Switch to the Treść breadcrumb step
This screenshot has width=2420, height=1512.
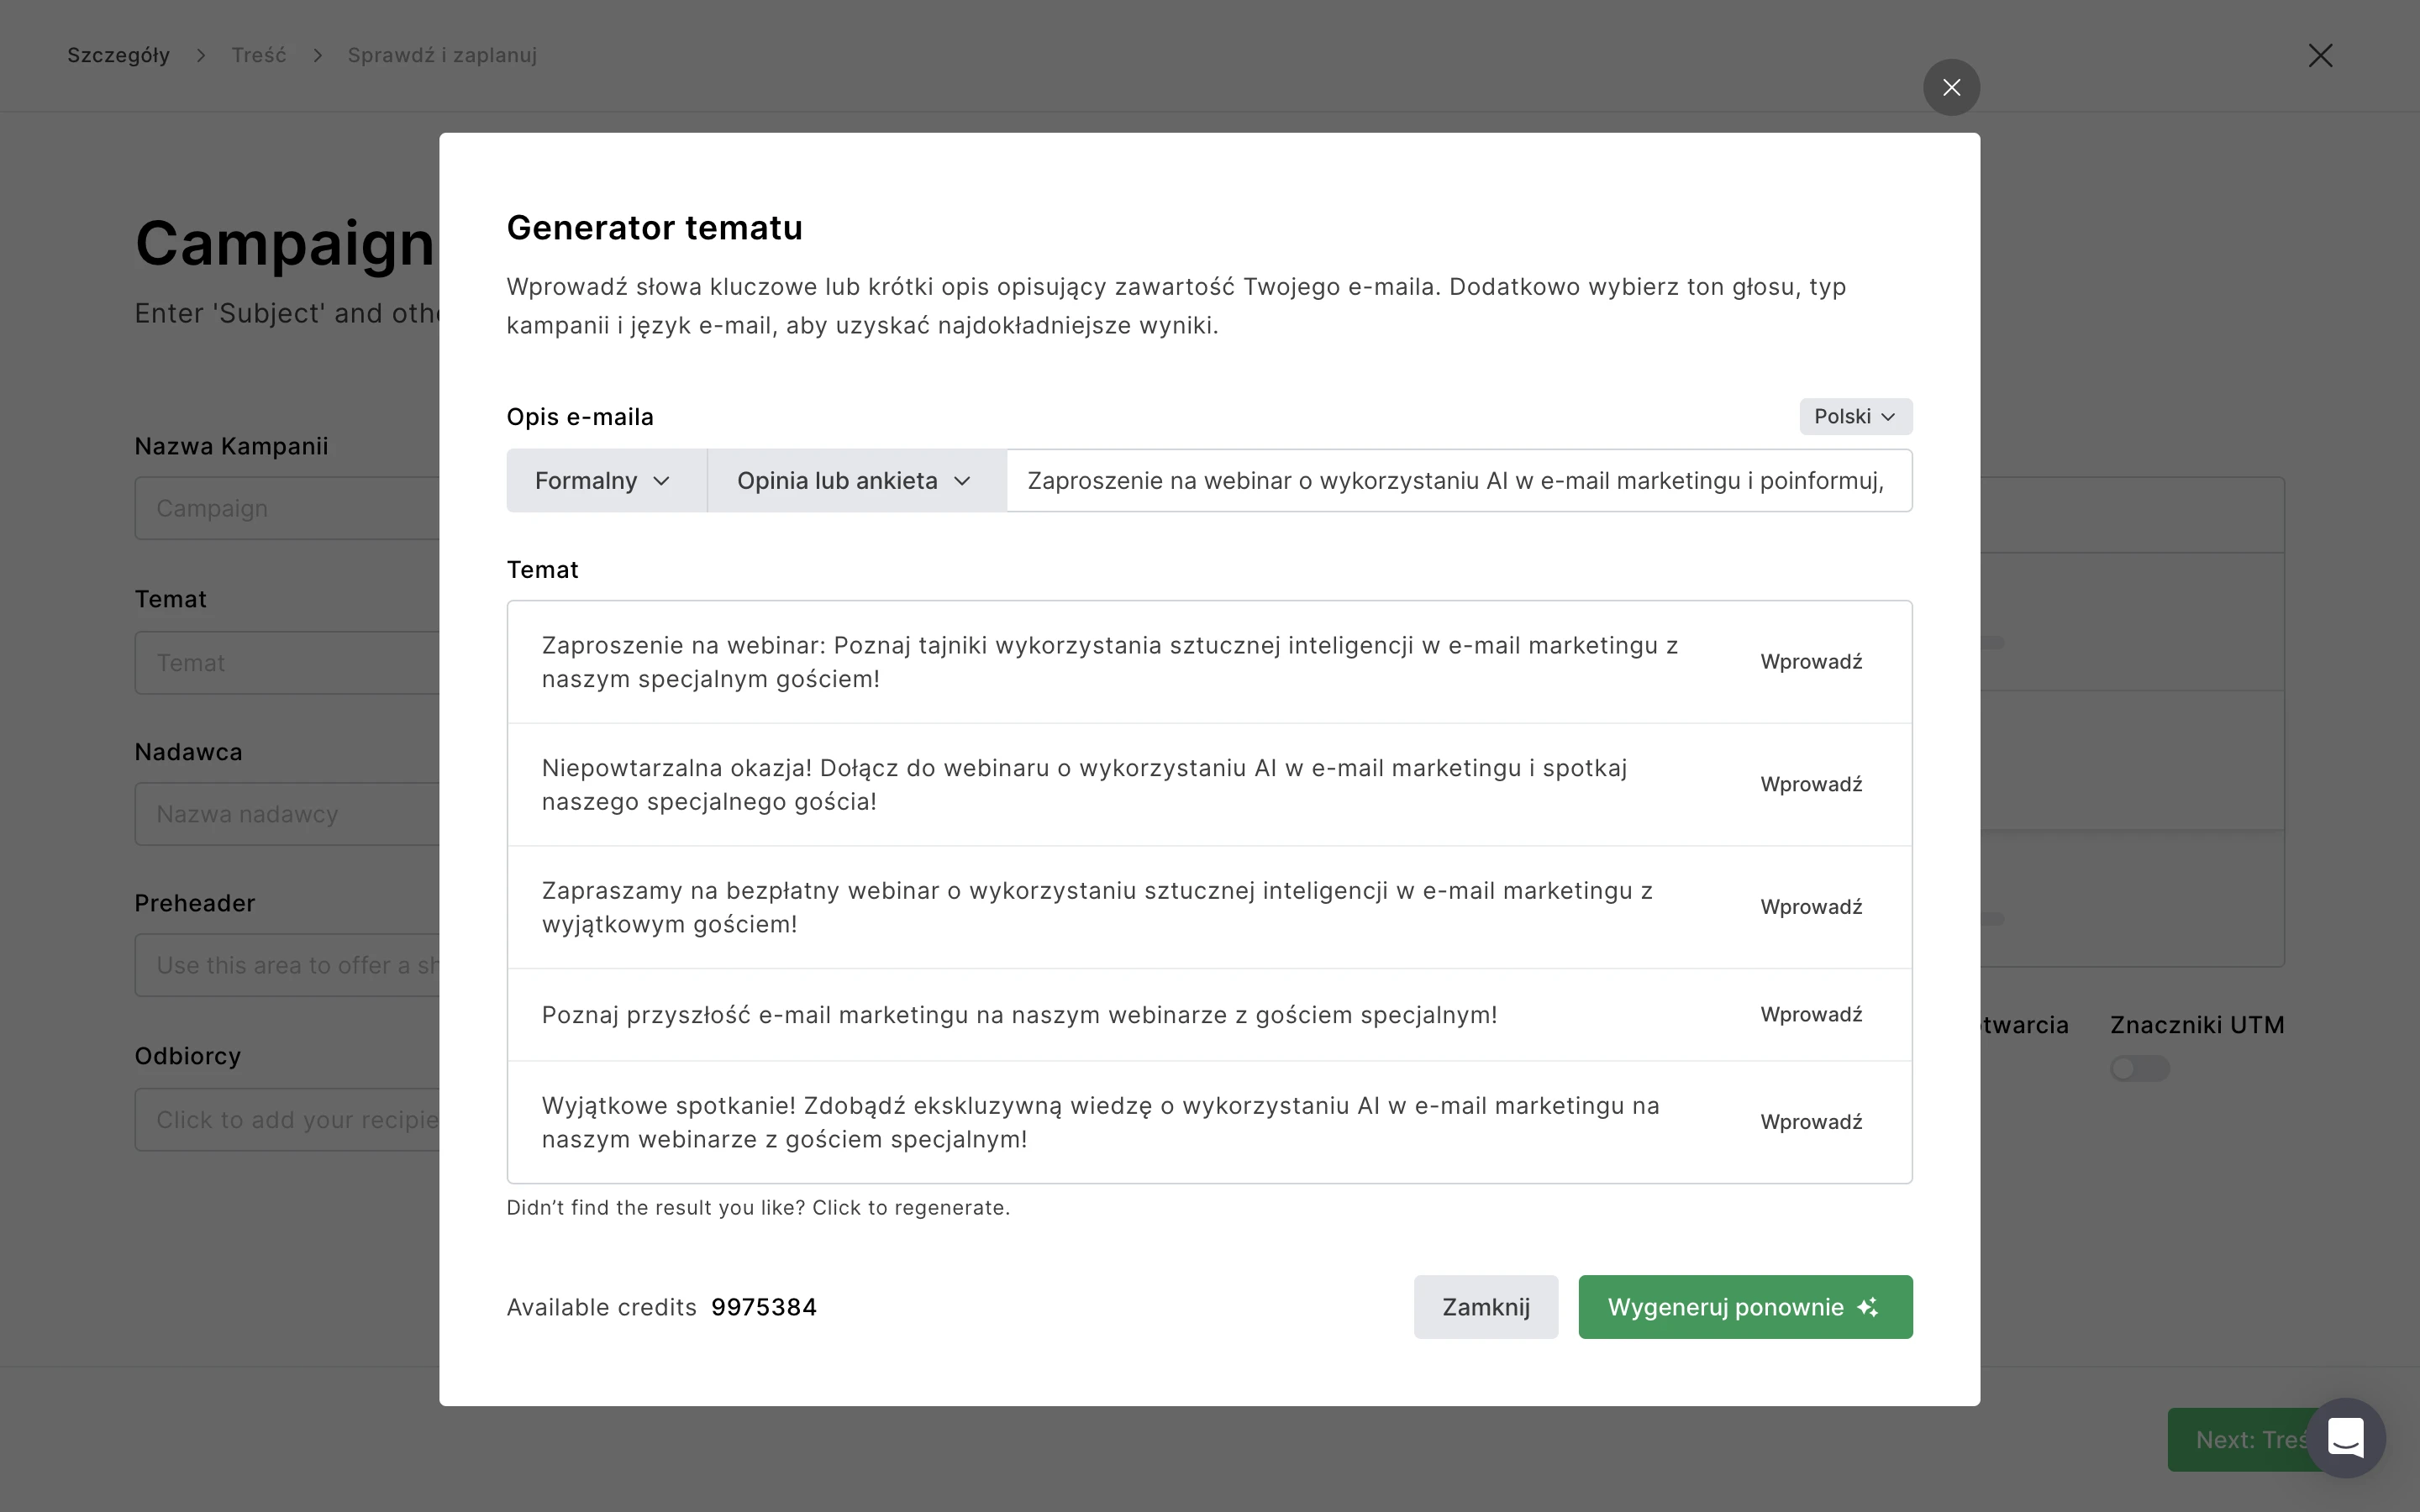pos(259,56)
